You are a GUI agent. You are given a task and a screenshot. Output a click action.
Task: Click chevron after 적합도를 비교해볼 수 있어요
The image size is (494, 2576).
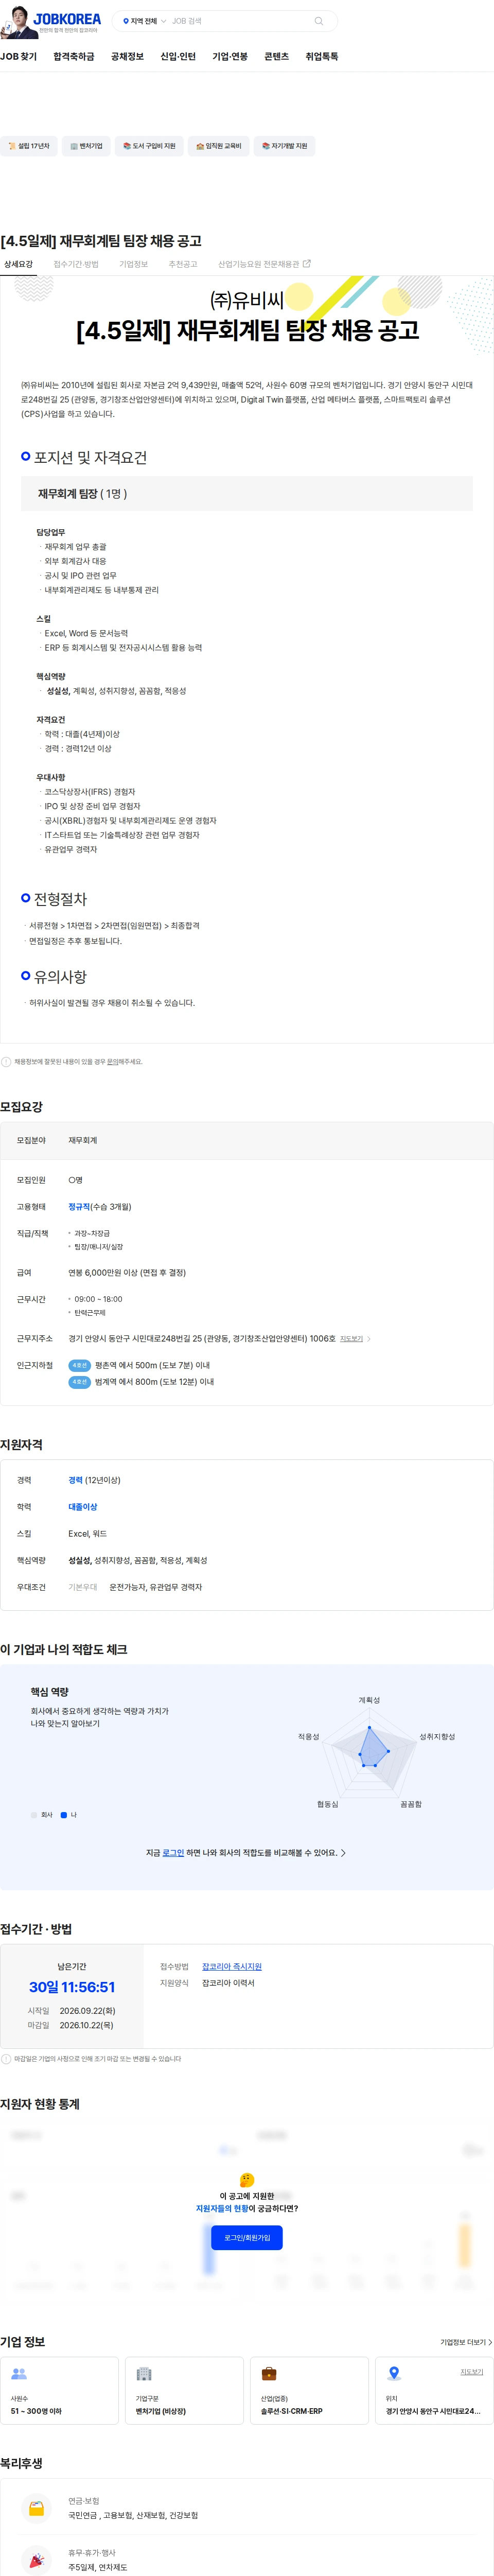coord(344,1853)
